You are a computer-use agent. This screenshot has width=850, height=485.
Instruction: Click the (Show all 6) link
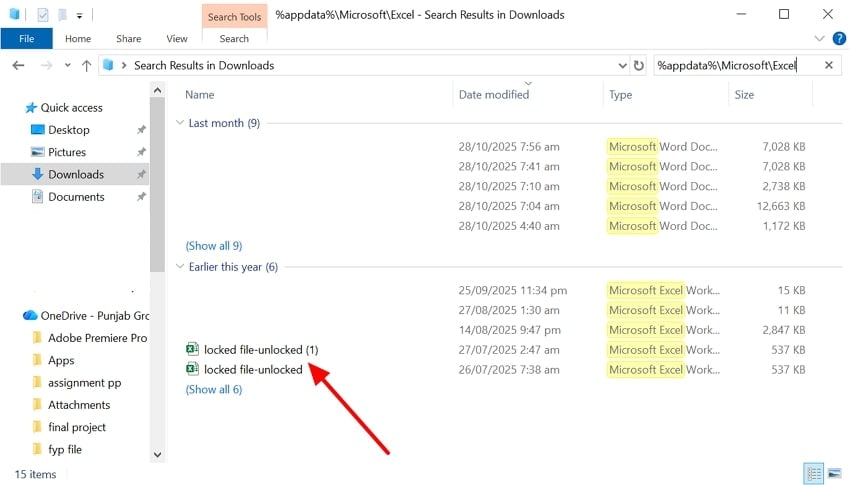pyautogui.click(x=214, y=389)
